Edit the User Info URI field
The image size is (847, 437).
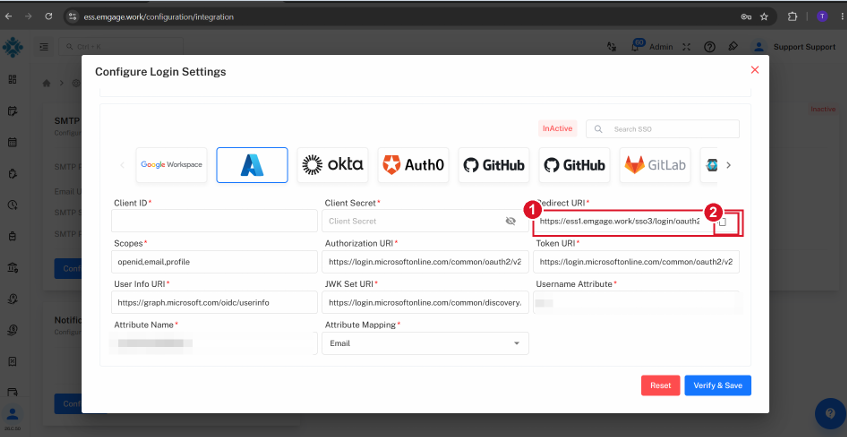pos(214,302)
